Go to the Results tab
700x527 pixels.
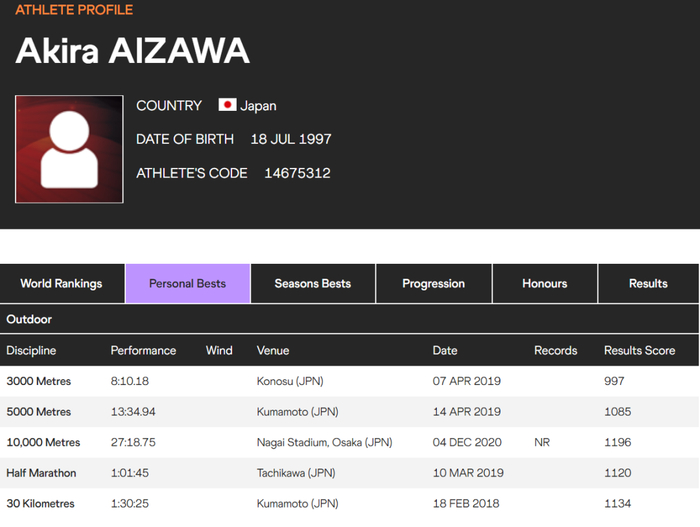(x=648, y=284)
